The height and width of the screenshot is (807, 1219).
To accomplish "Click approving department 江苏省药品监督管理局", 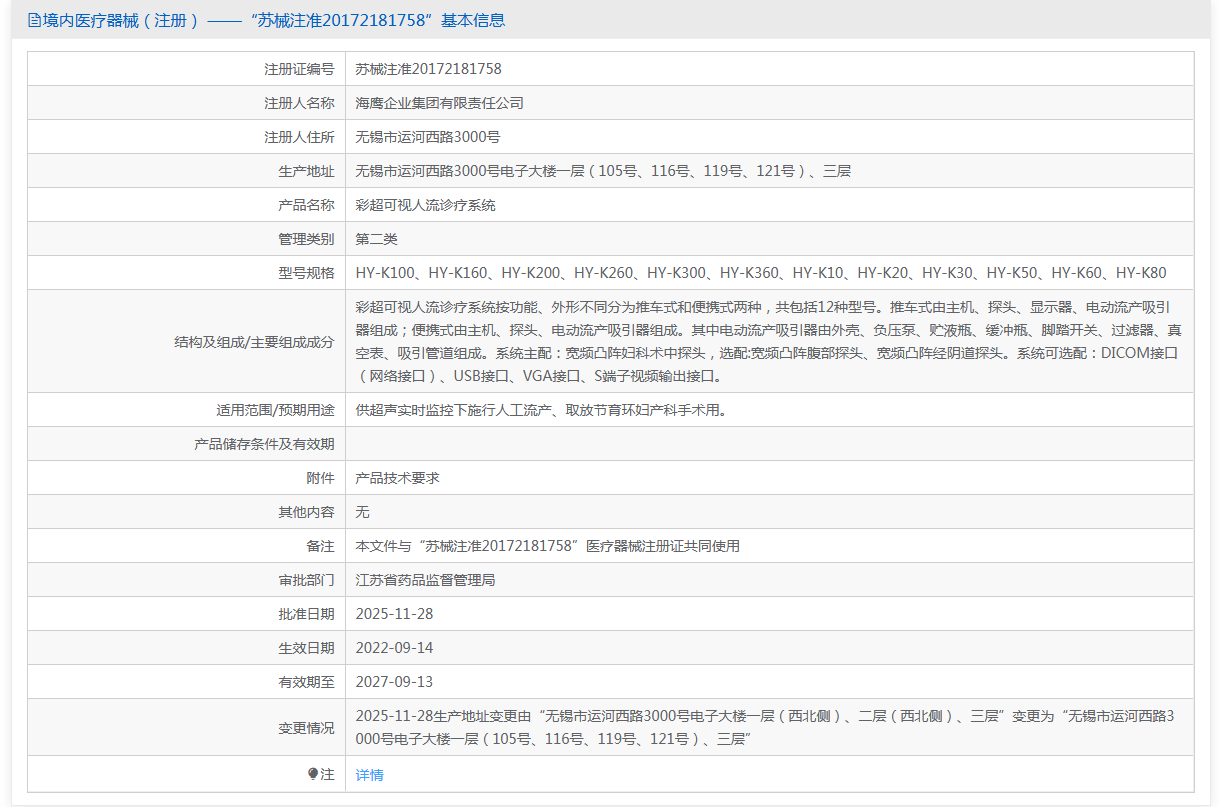I will click(425, 580).
